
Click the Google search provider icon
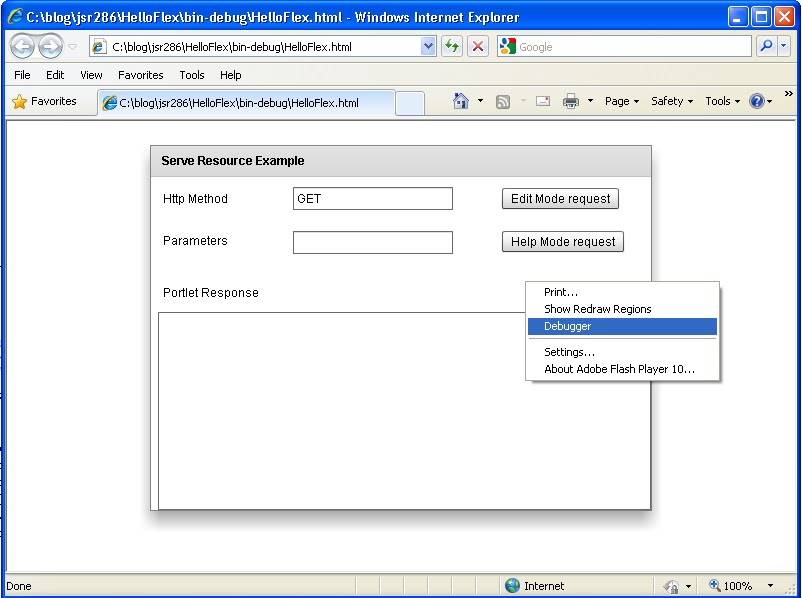(507, 47)
